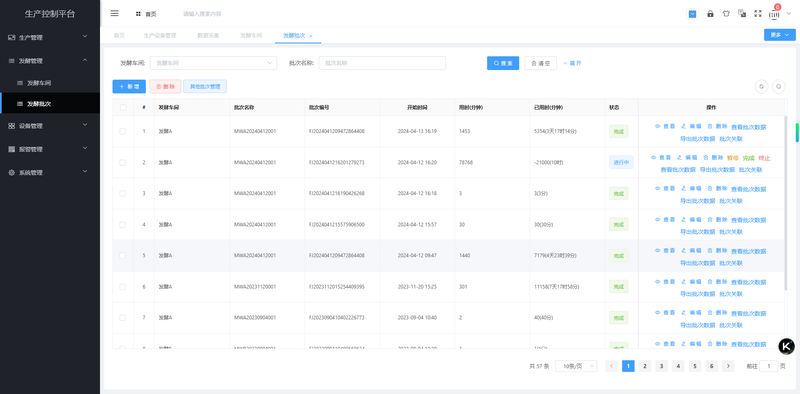Click the rightmost circular icon above table
Viewport: 800px width, 394px height.
pyautogui.click(x=779, y=87)
